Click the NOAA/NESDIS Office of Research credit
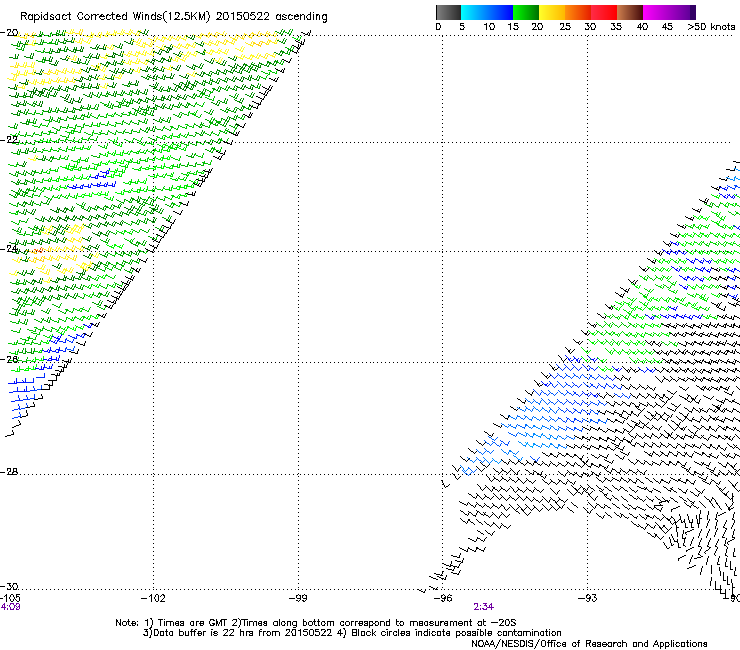 589,644
